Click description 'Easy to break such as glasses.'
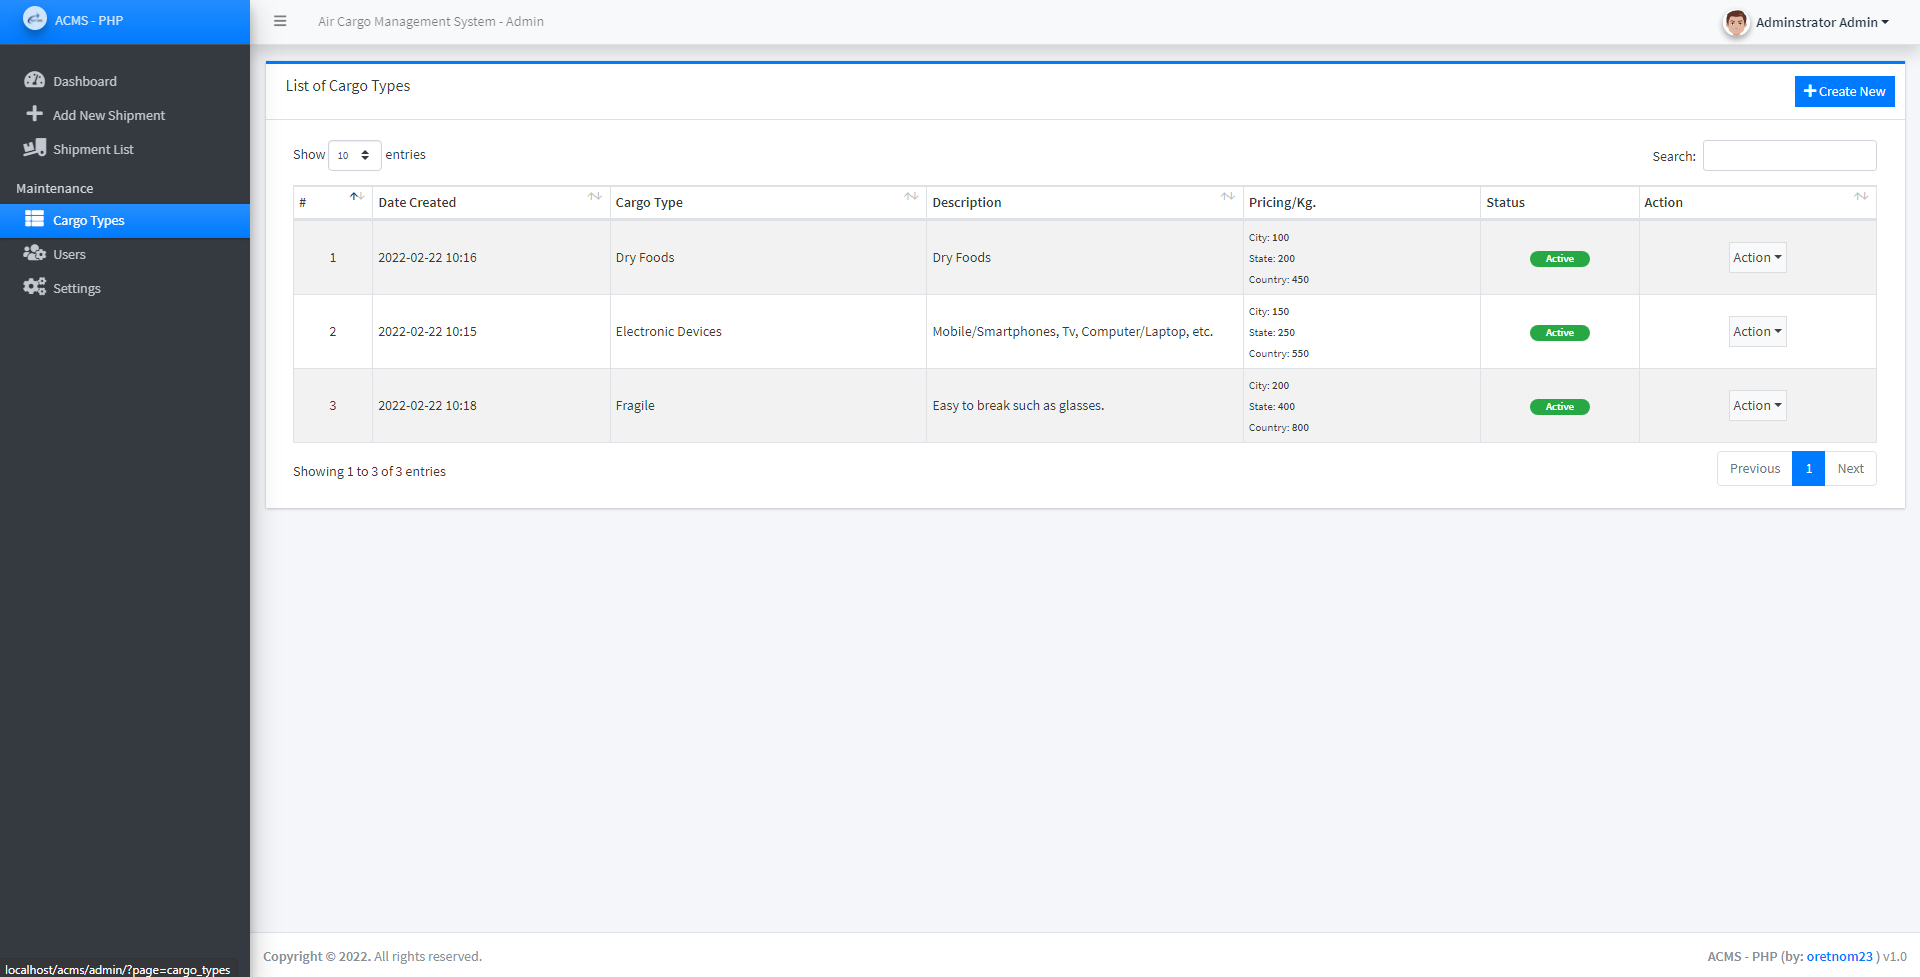 (x=1018, y=405)
